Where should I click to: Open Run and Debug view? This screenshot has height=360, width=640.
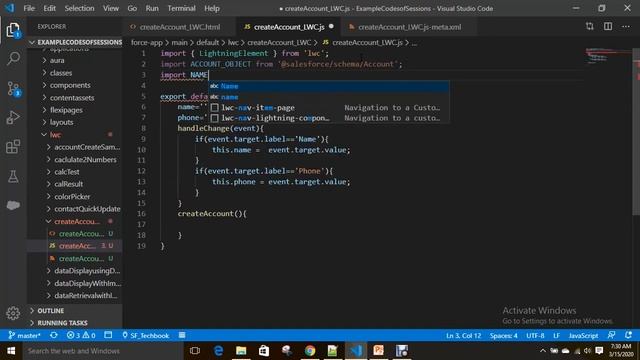tap(13, 118)
